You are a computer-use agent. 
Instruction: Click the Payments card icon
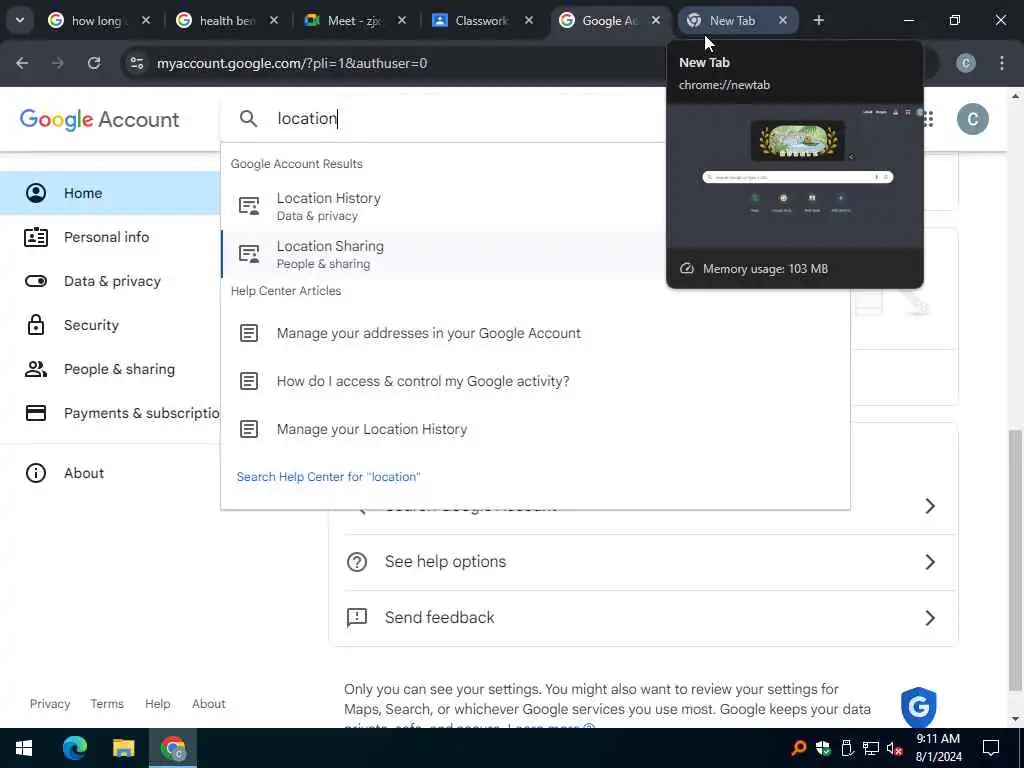point(36,413)
